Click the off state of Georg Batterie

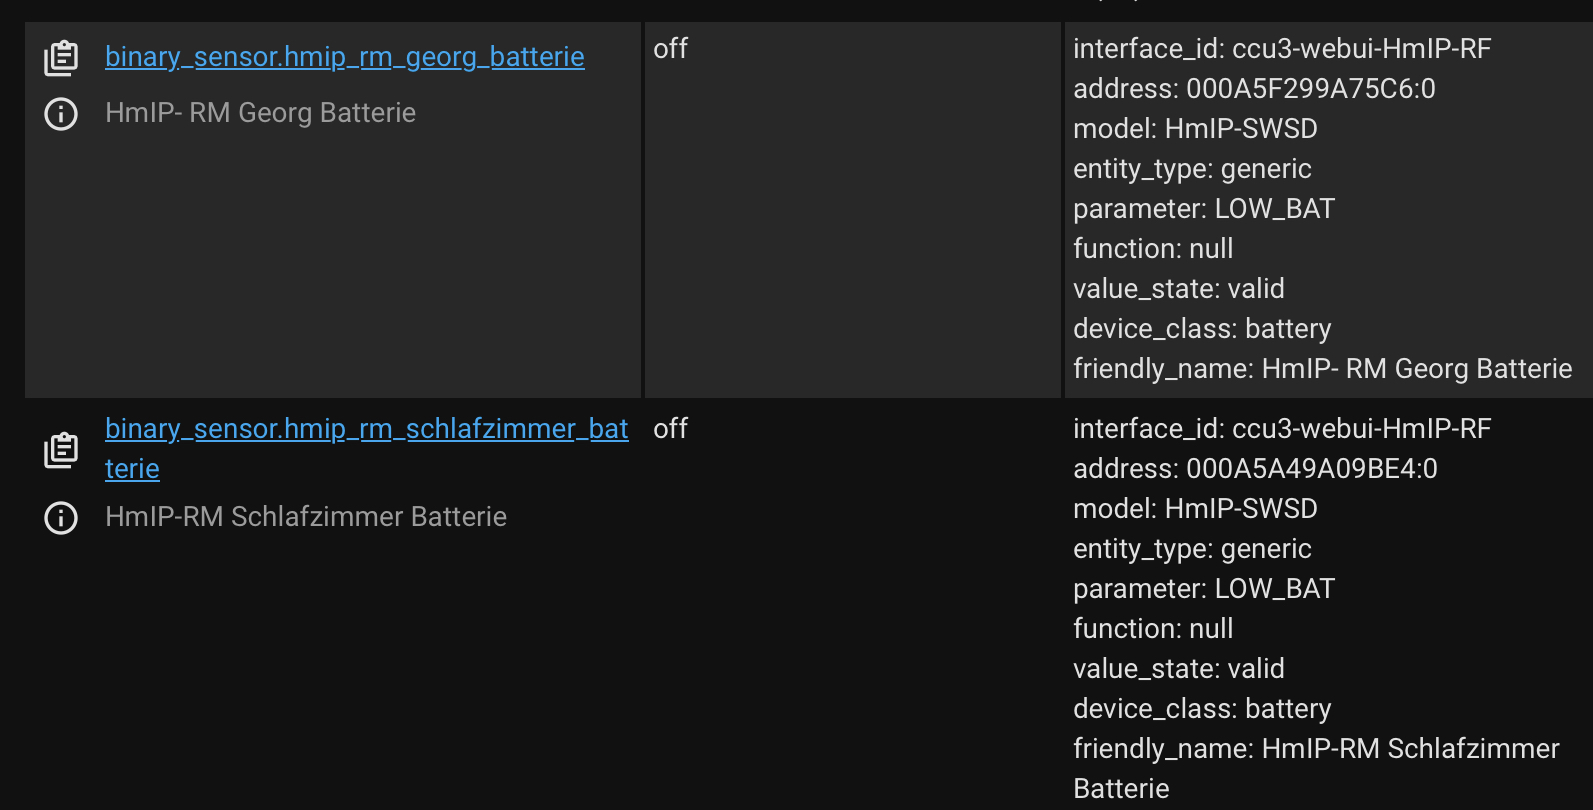pyautogui.click(x=671, y=48)
